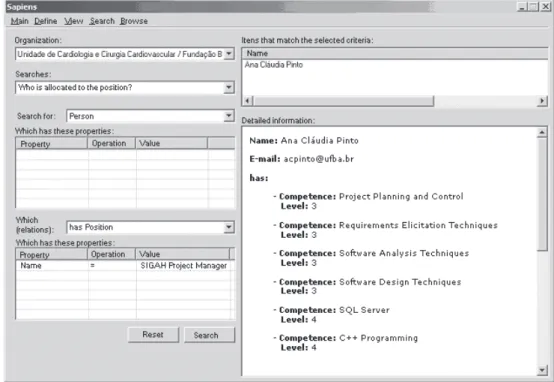554x382 pixels.
Task: Click Operation header in lower relations table
Action: 112,254
